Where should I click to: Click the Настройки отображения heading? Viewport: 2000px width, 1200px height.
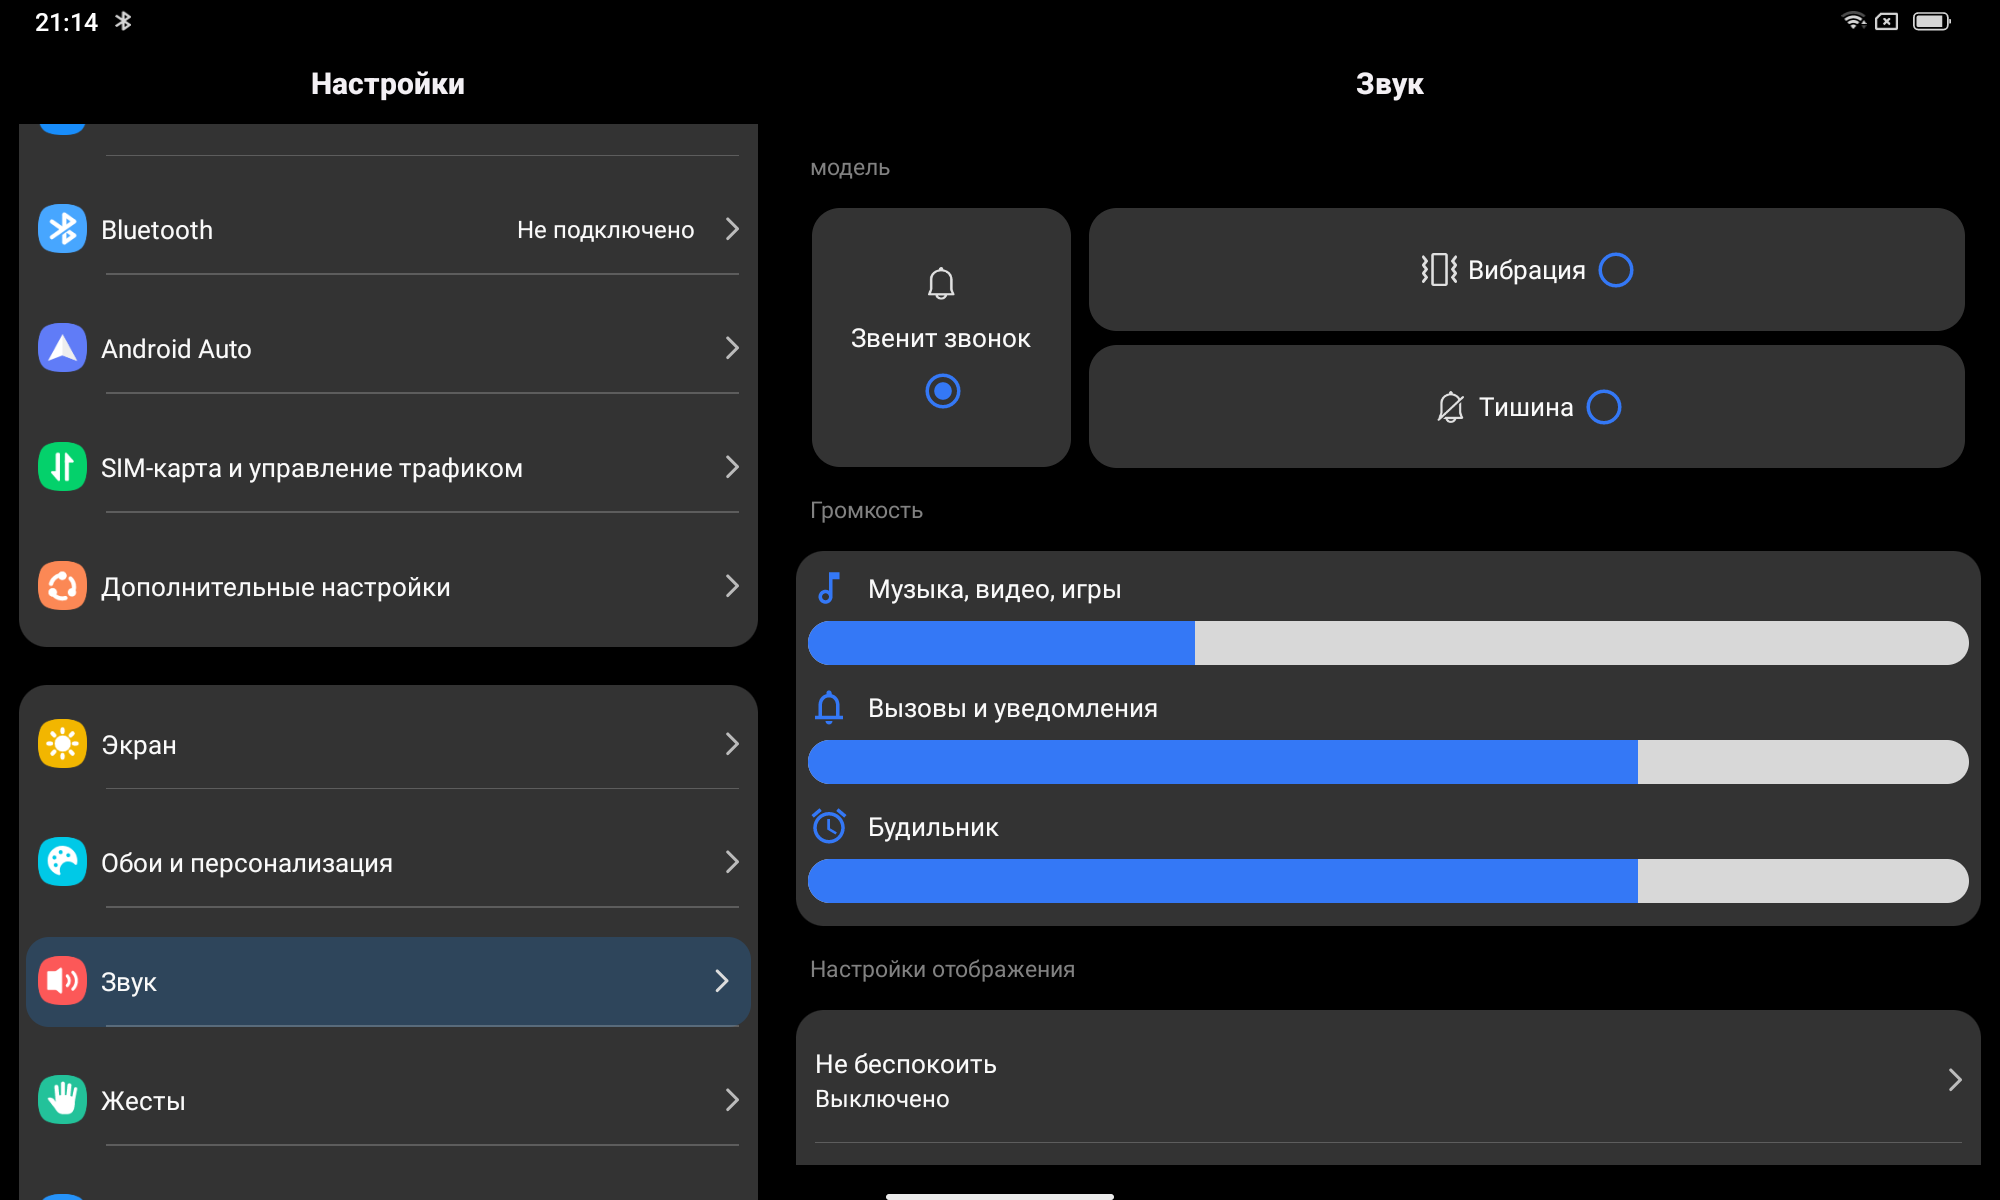click(942, 969)
